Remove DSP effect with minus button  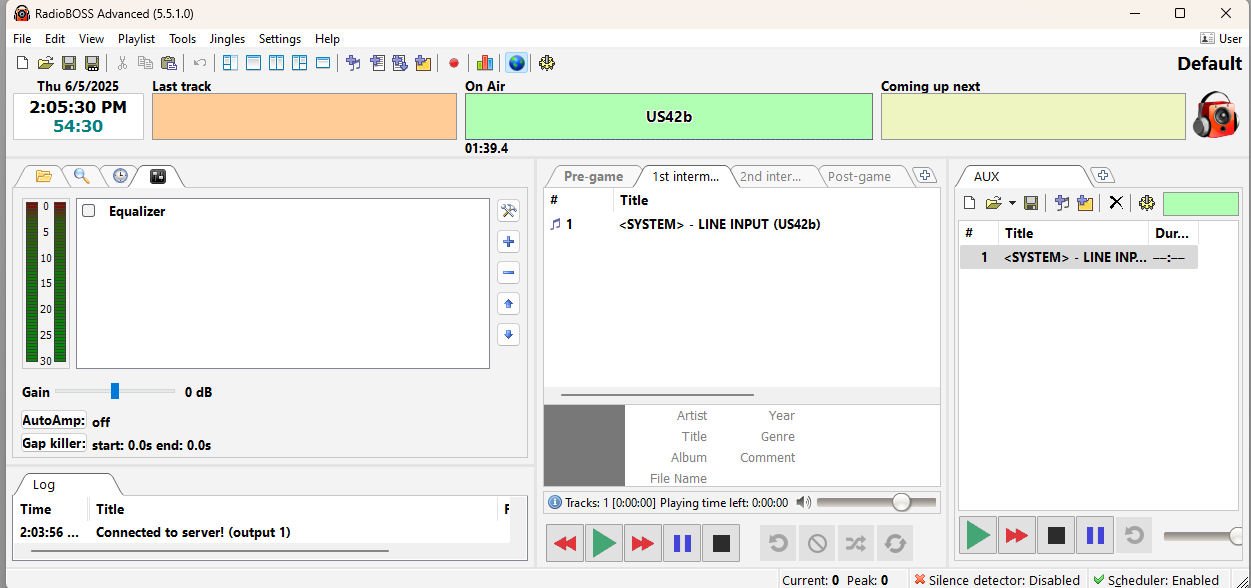[x=508, y=272]
